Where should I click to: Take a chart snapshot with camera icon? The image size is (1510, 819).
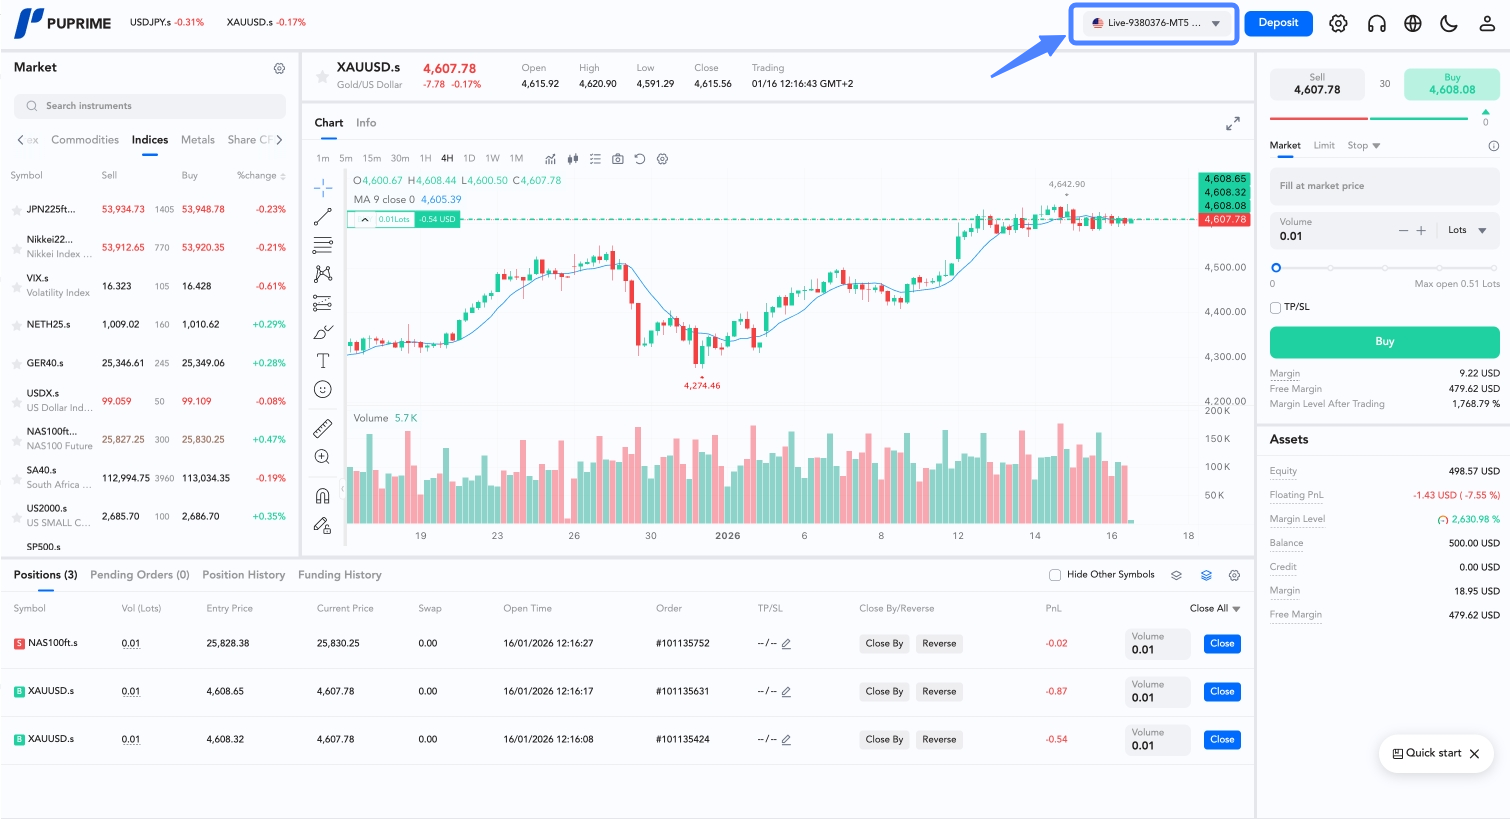[x=617, y=159]
